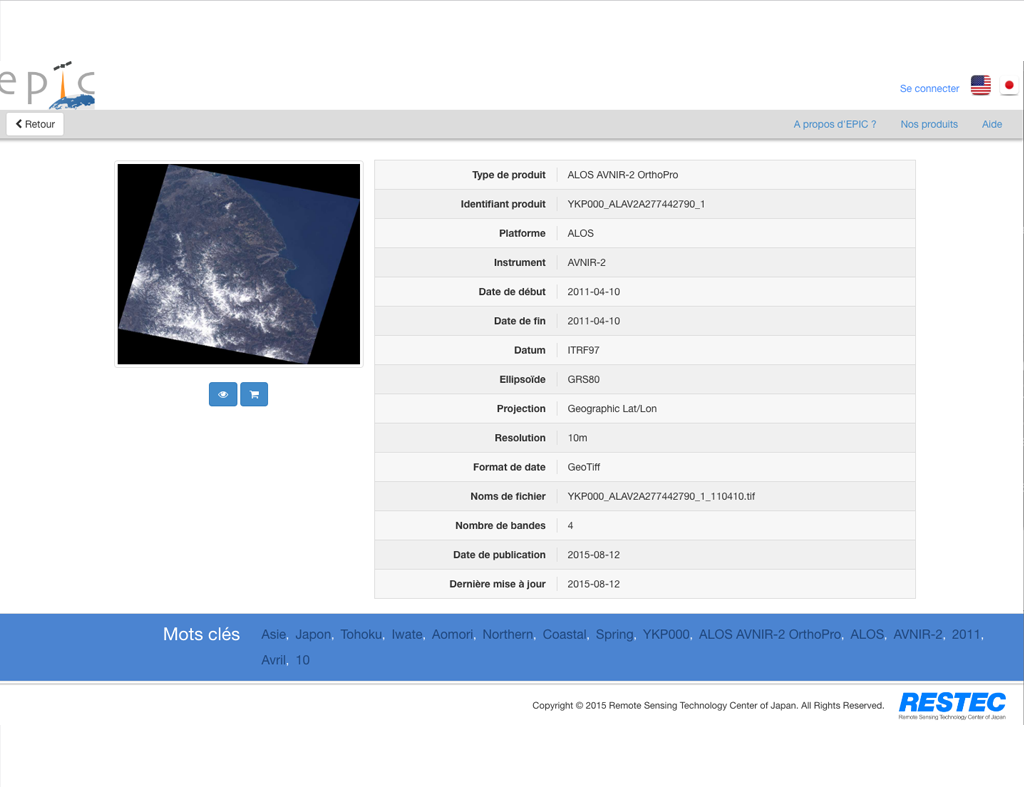1024x787 pixels.
Task: Select the Aomori keyword
Action: tap(452, 634)
